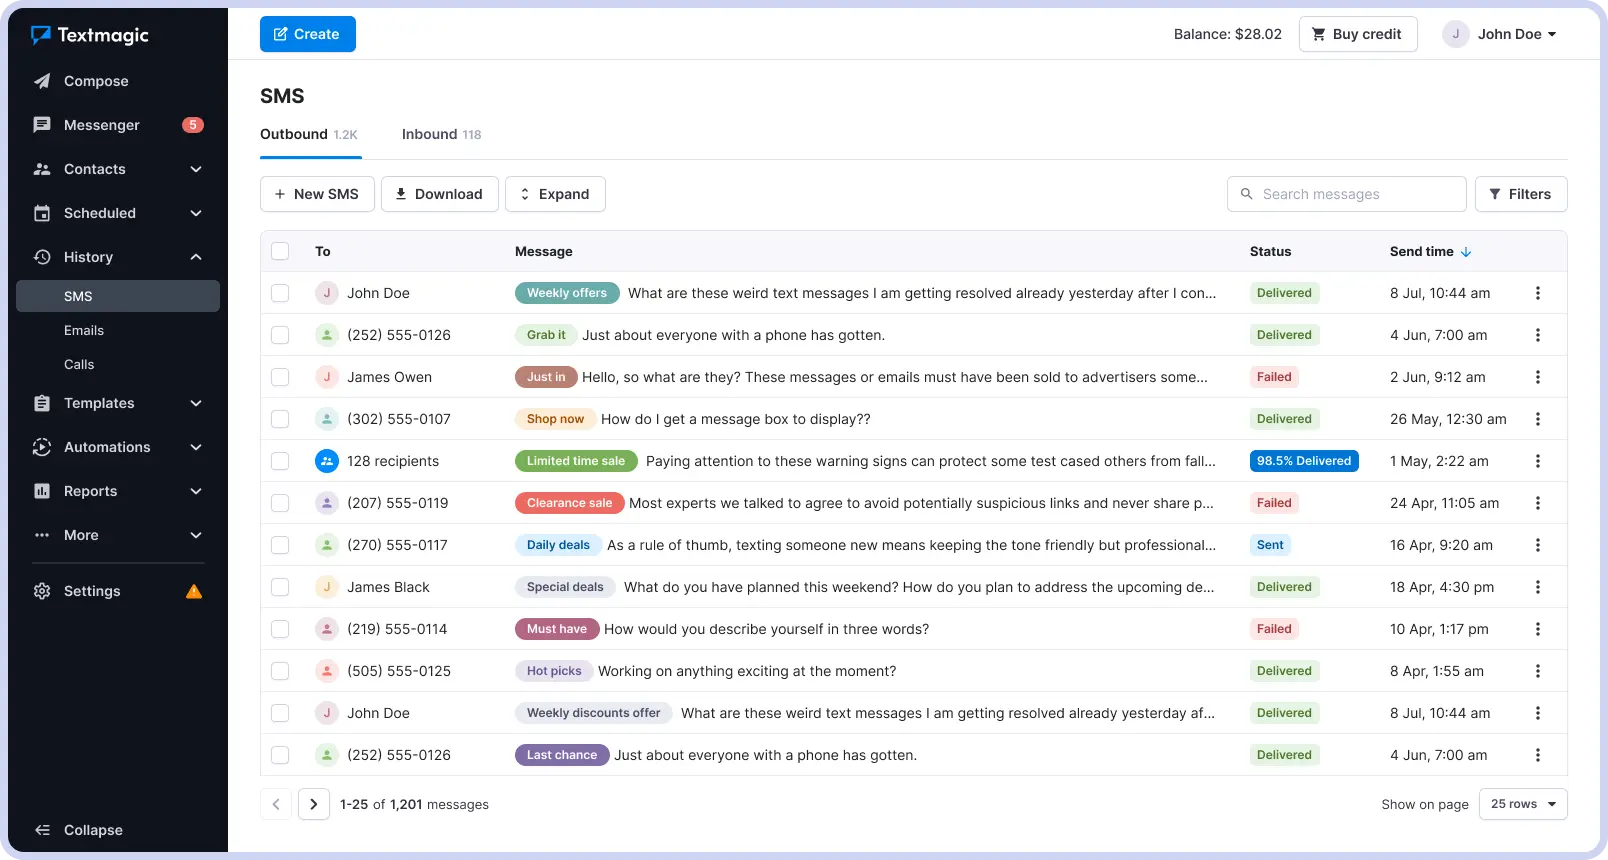Select the James Black row checkbox
Screen dimensions: 1608x860
click(280, 587)
